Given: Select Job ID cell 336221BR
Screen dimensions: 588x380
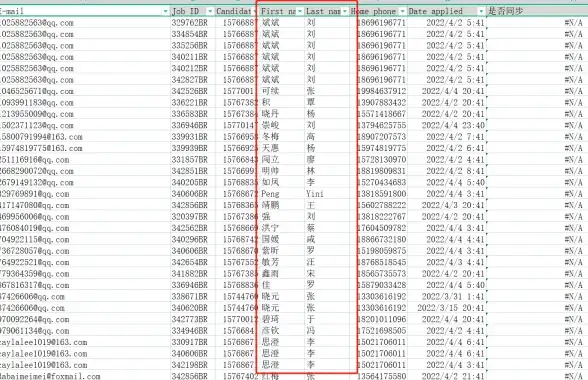Looking at the screenshot, I should [189, 103].
